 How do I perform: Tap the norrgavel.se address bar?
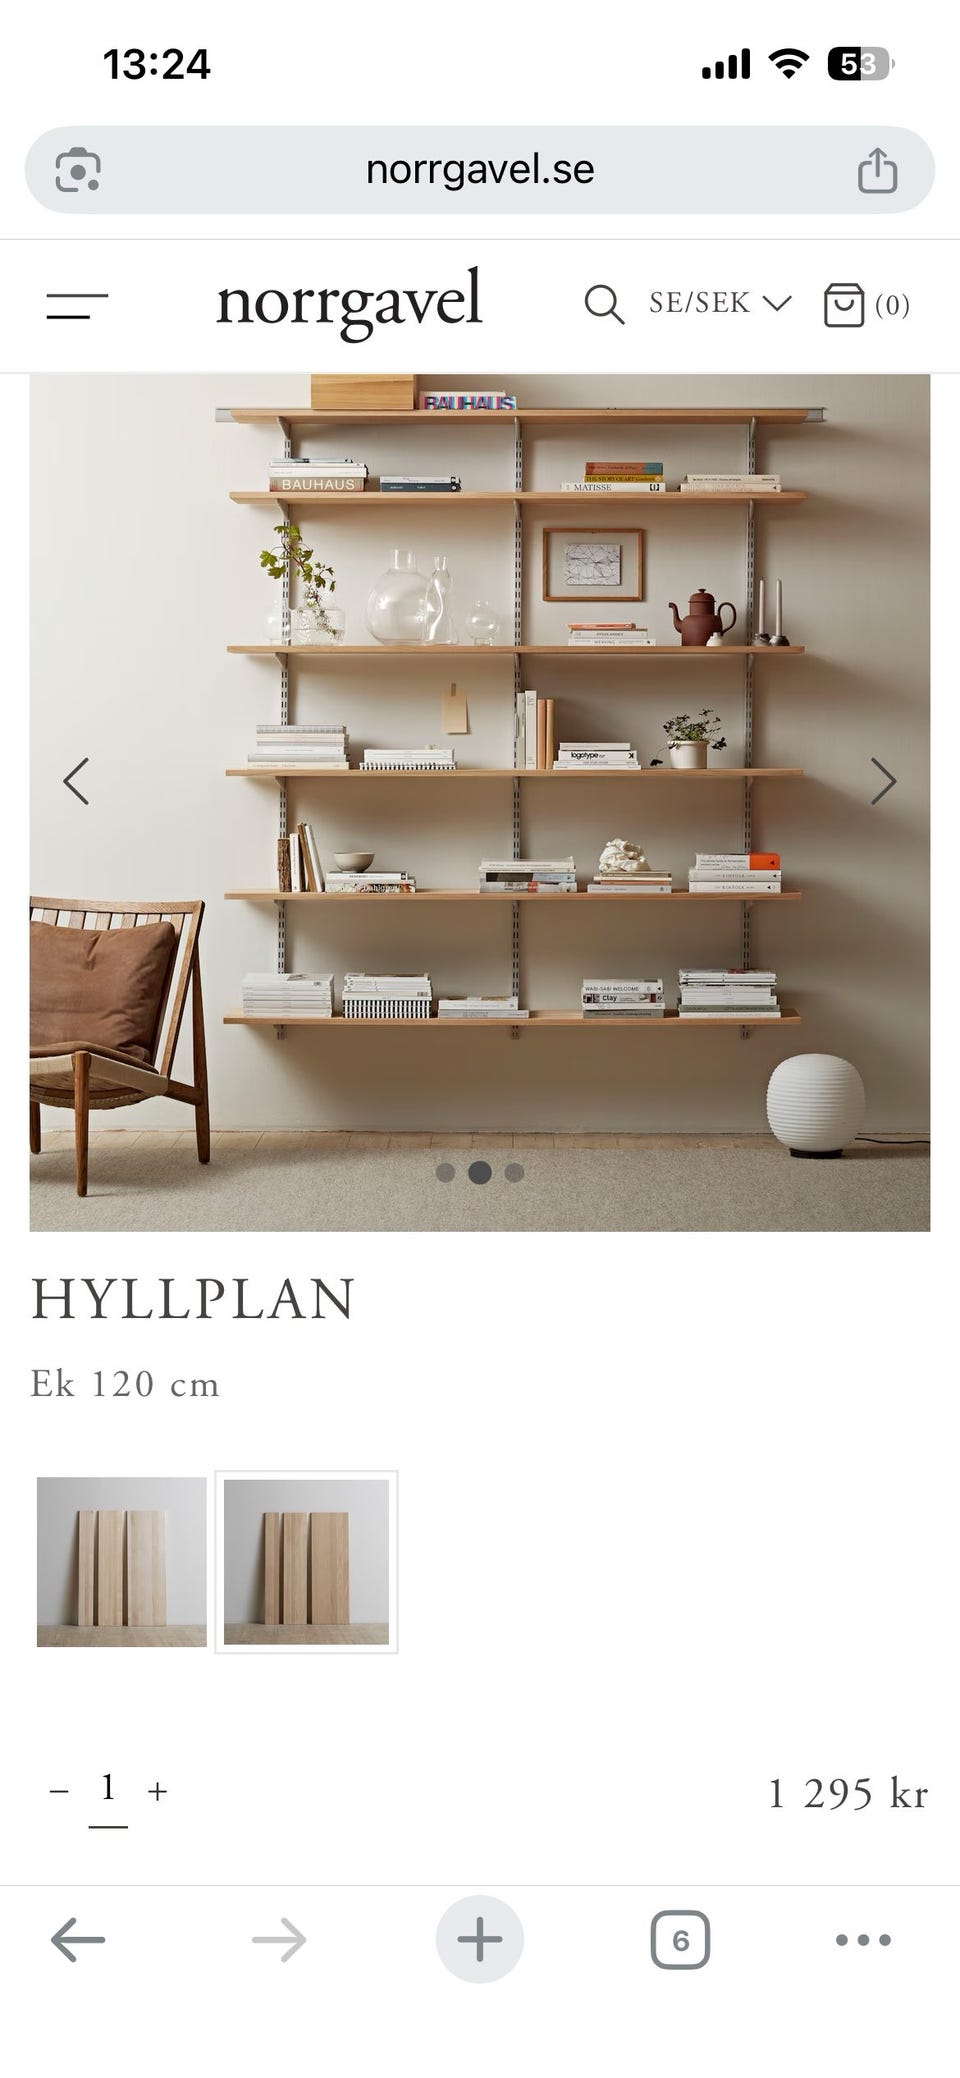pos(480,169)
